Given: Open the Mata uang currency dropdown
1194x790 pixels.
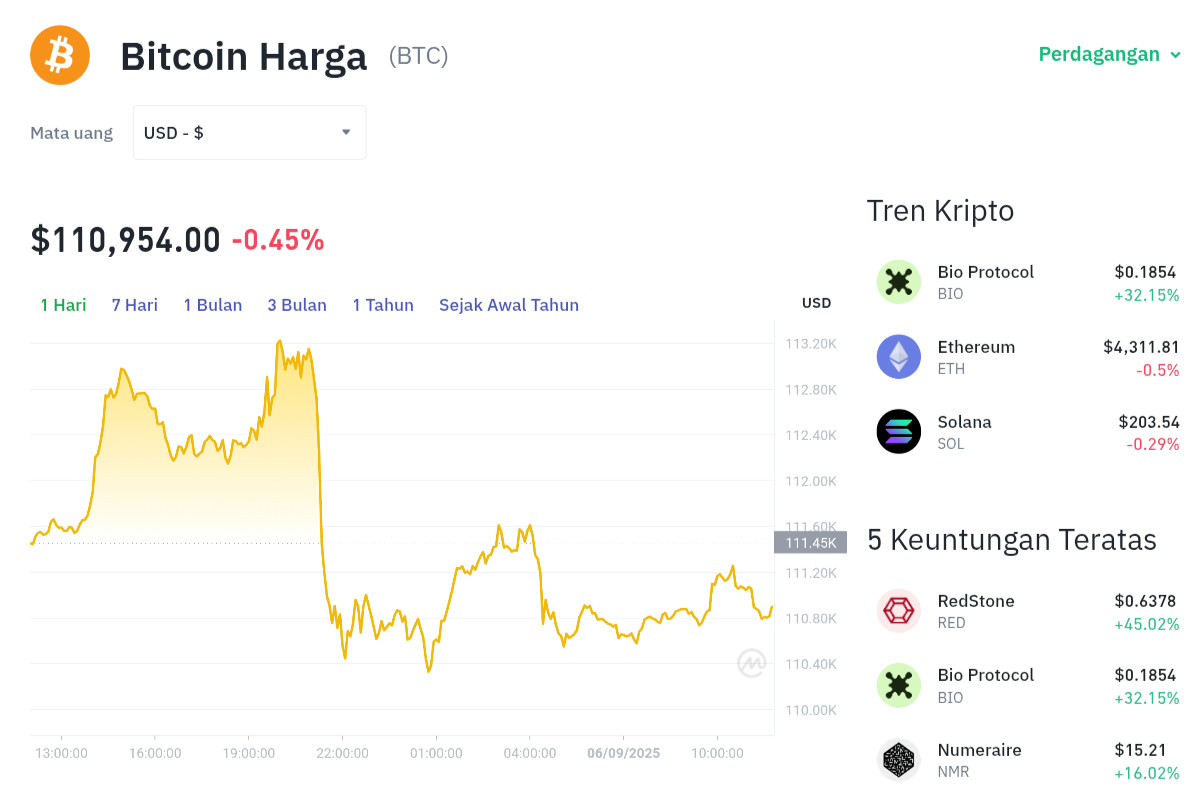Looking at the screenshot, I should click(x=249, y=132).
